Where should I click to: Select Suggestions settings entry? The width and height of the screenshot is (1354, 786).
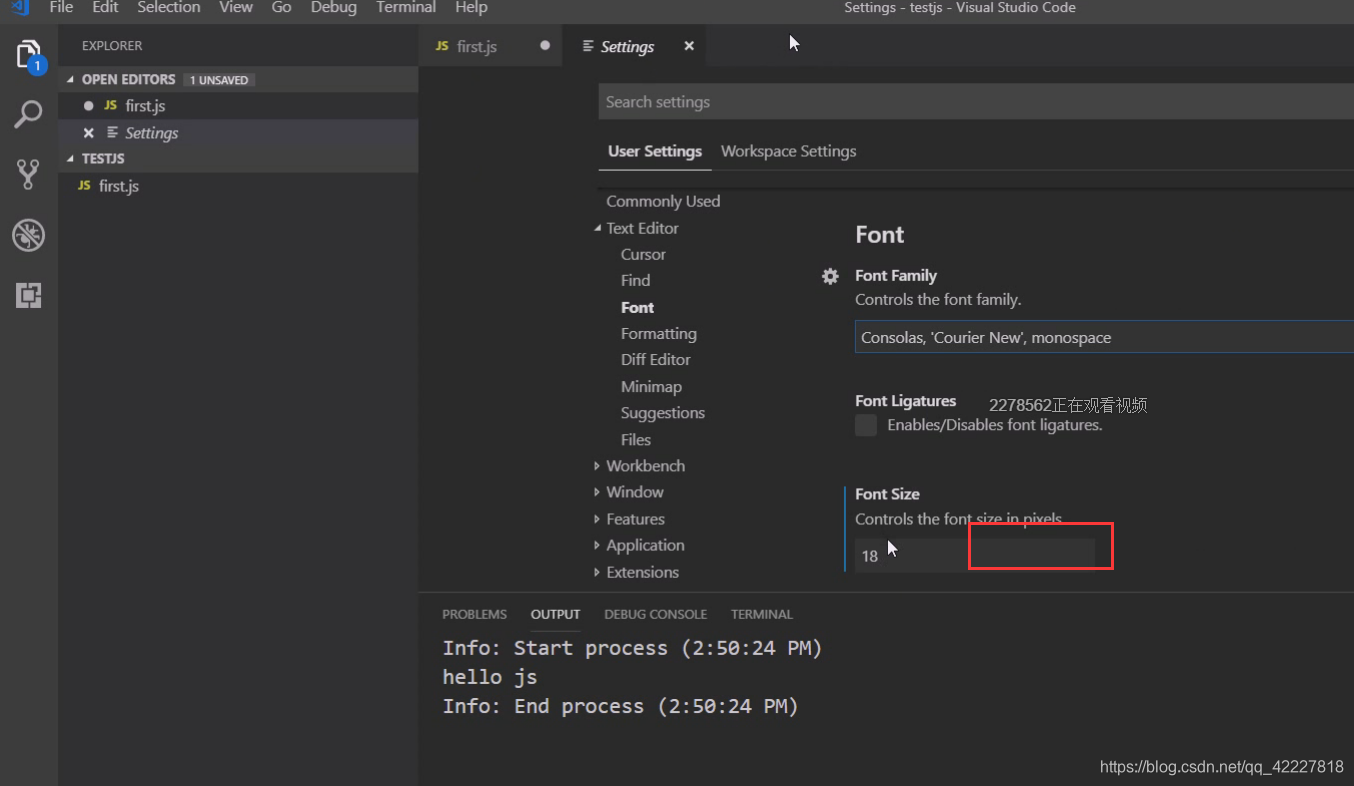pyautogui.click(x=662, y=413)
